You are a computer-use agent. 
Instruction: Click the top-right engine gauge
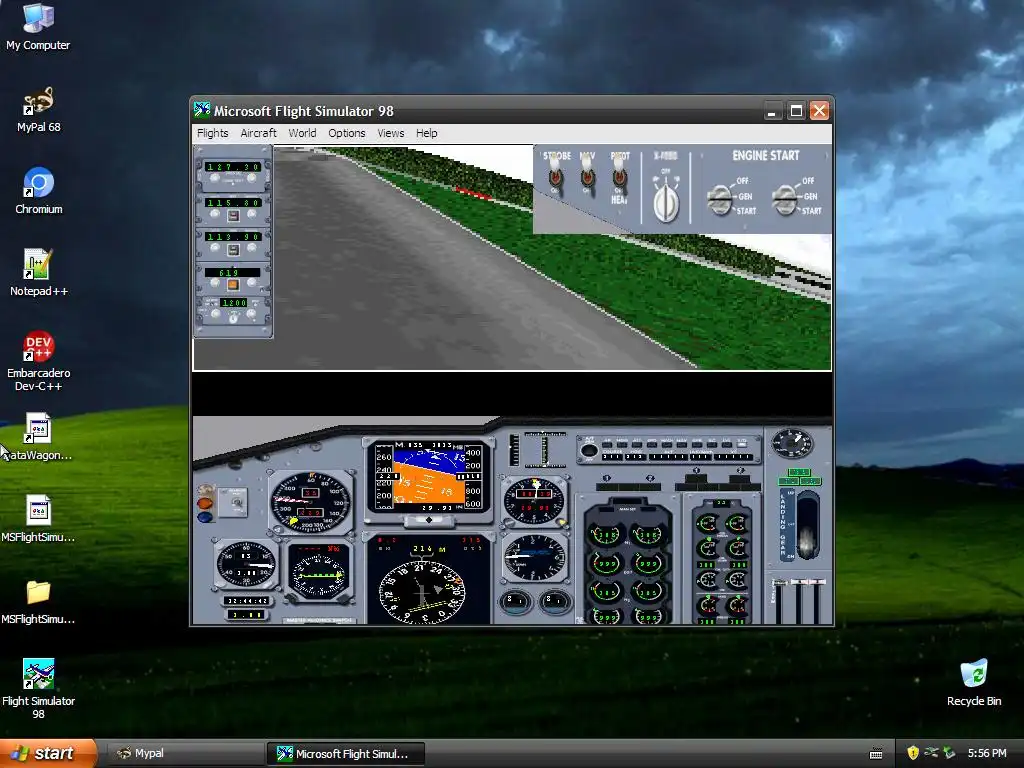648,535
